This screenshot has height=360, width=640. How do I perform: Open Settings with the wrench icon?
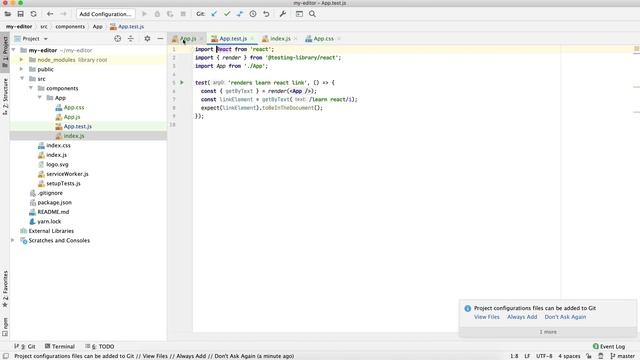tap(282, 14)
